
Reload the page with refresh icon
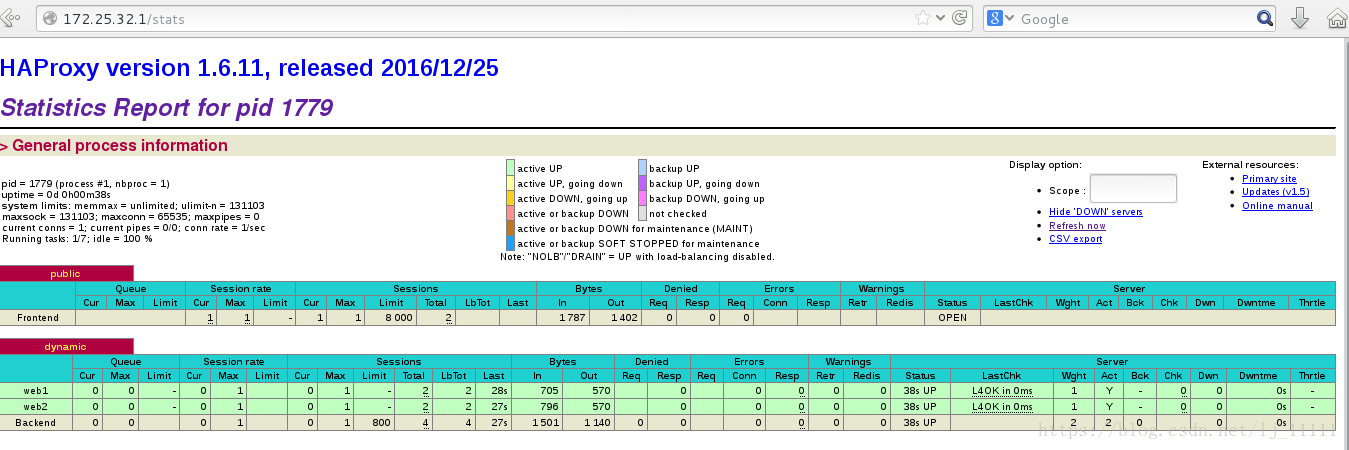pyautogui.click(x=960, y=18)
